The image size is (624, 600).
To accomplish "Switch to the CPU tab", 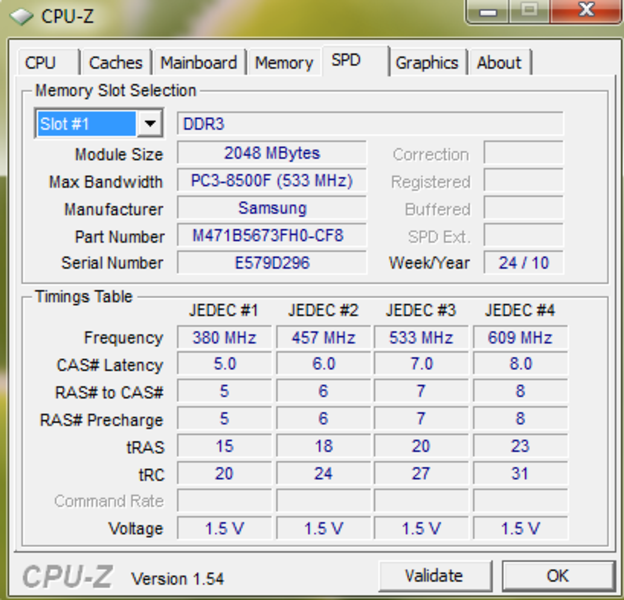I will [47, 62].
